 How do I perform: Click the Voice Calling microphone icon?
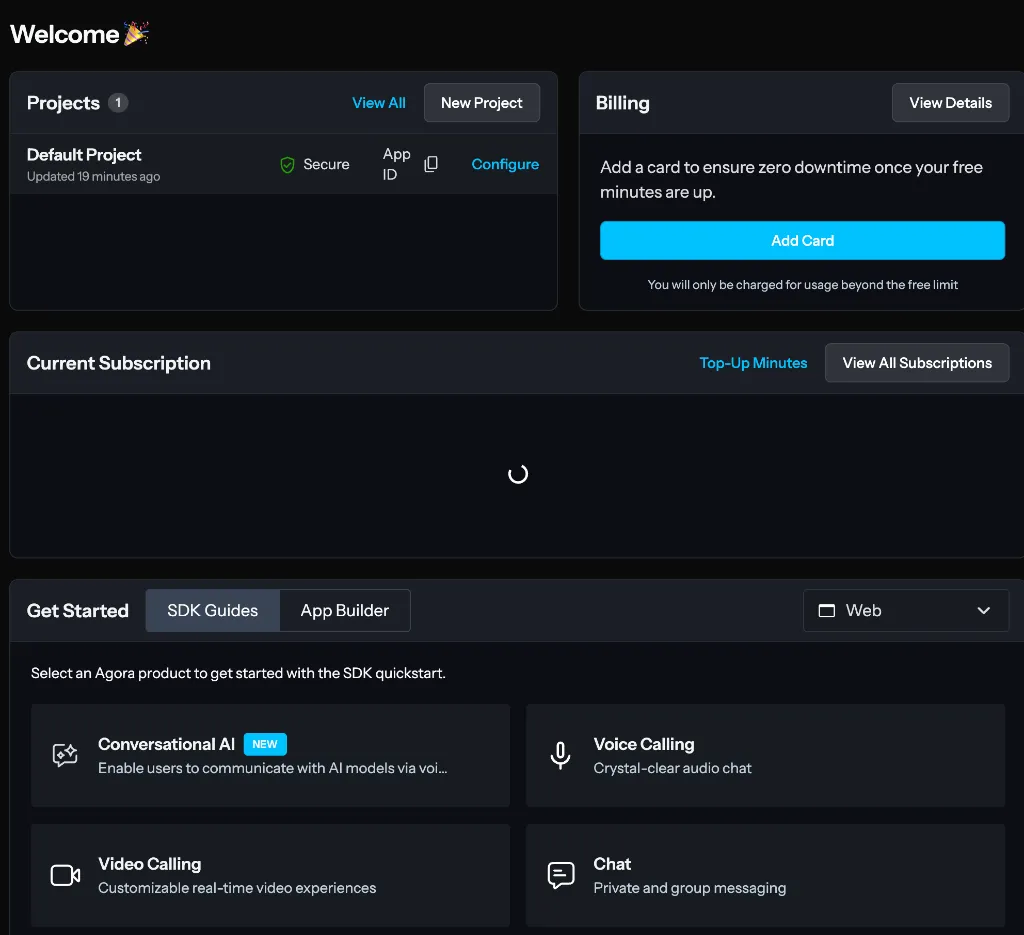560,755
